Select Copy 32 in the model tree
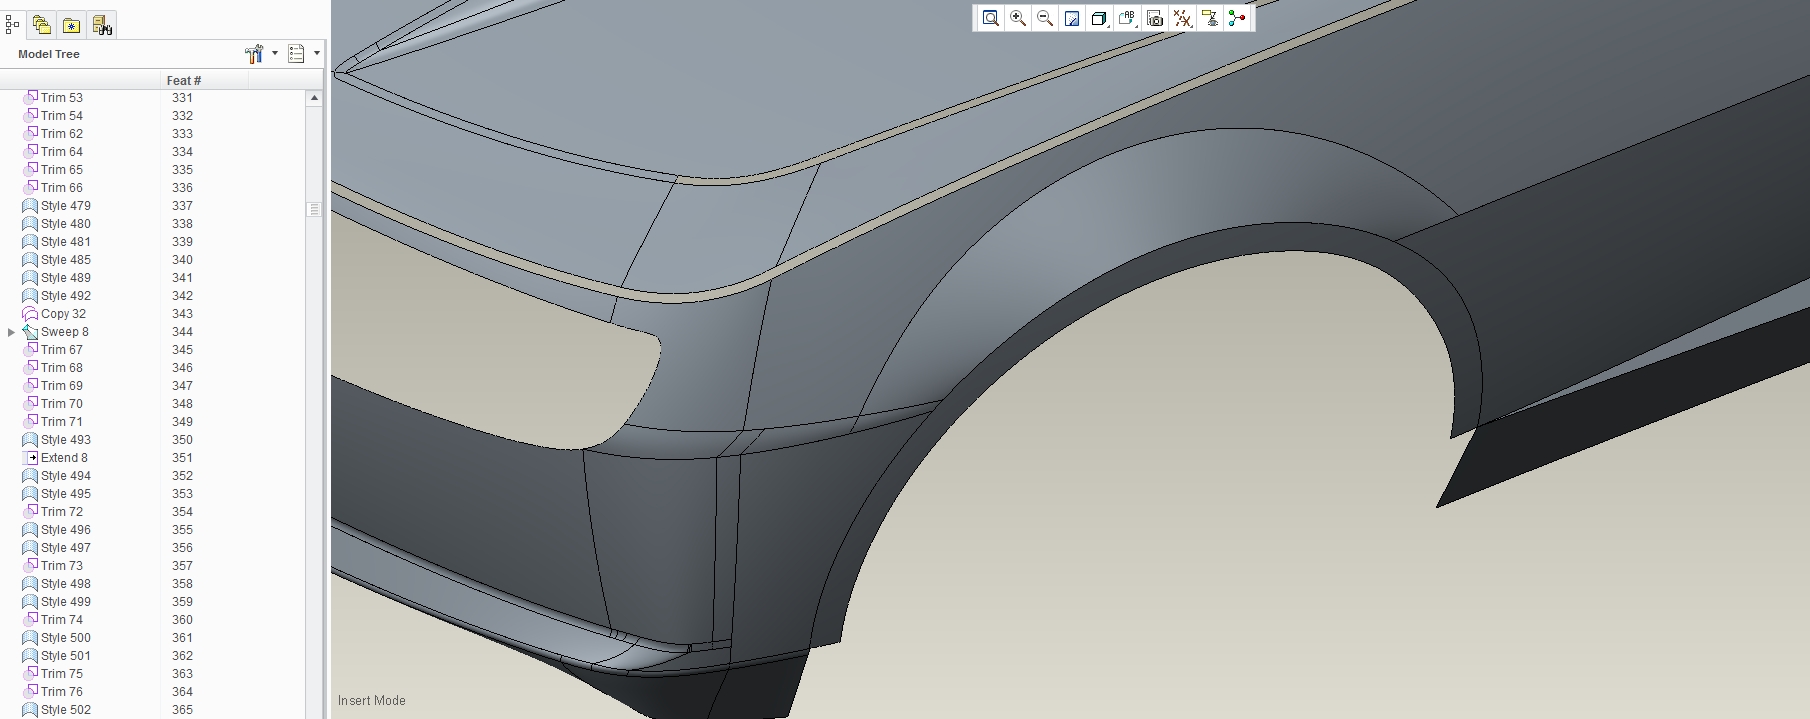 [63, 314]
